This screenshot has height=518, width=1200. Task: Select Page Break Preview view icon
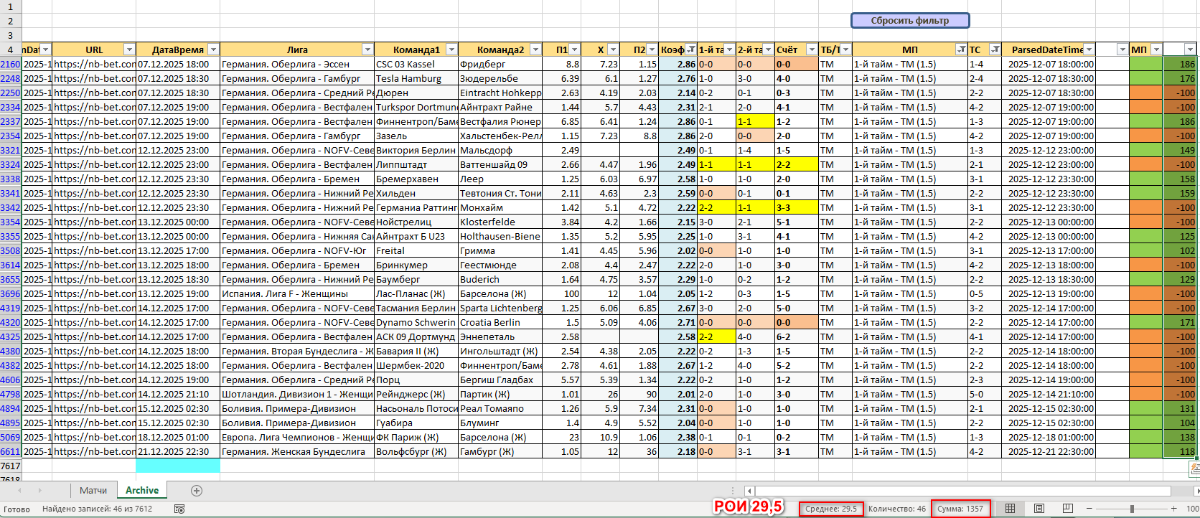click(x=1068, y=509)
